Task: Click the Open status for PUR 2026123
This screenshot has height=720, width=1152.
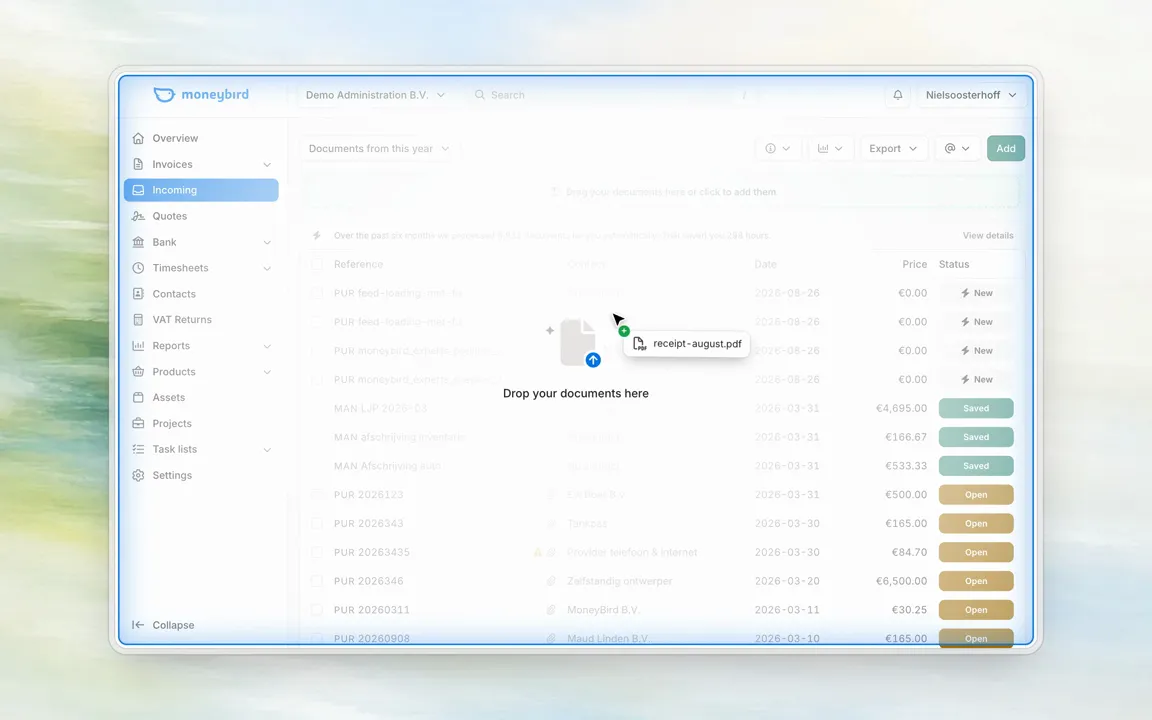Action: (x=976, y=494)
